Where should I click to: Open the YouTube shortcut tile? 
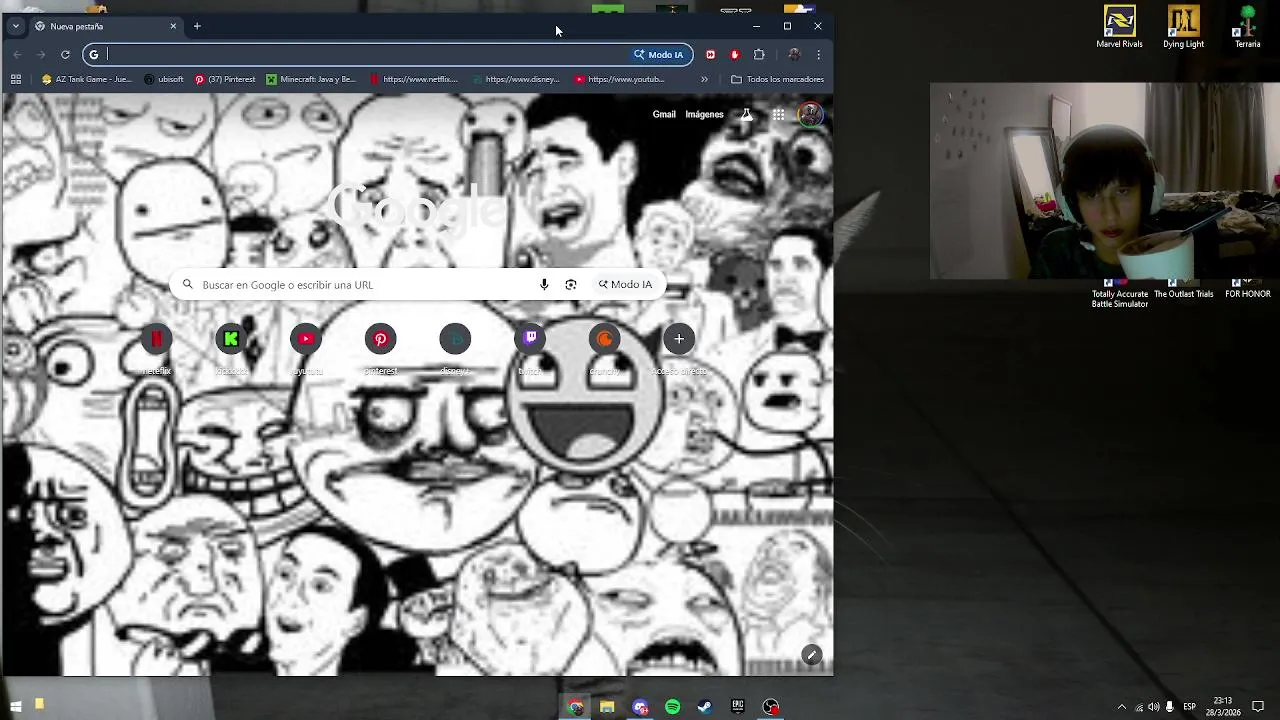(306, 340)
